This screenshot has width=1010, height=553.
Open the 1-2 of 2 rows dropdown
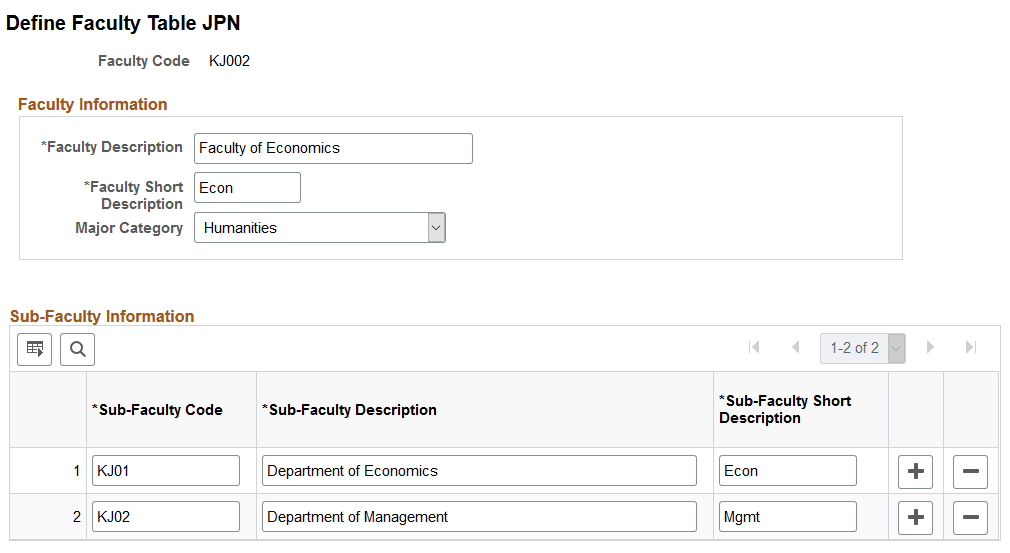(862, 348)
